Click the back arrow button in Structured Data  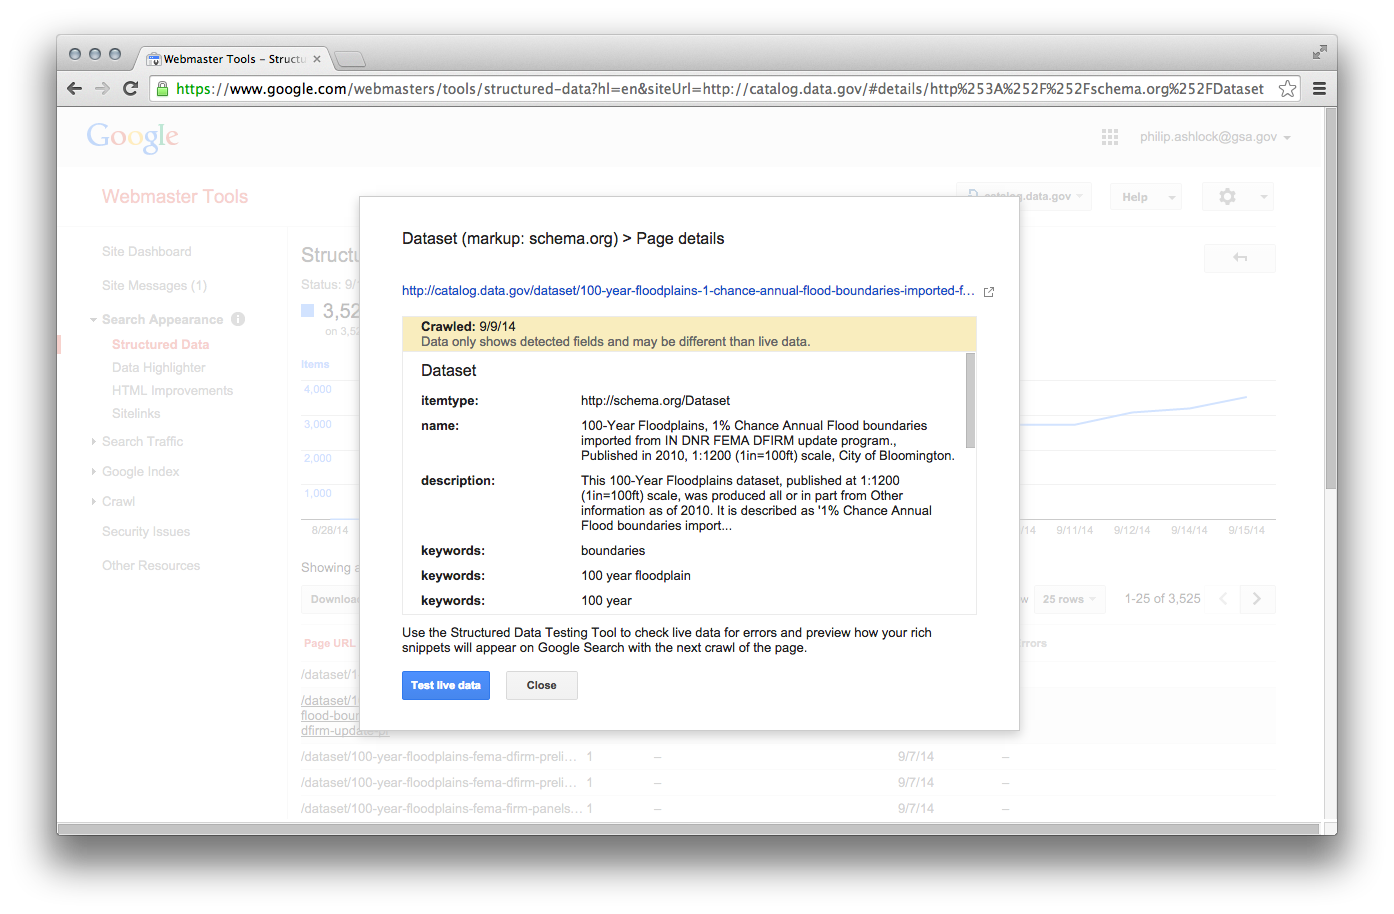click(1240, 258)
